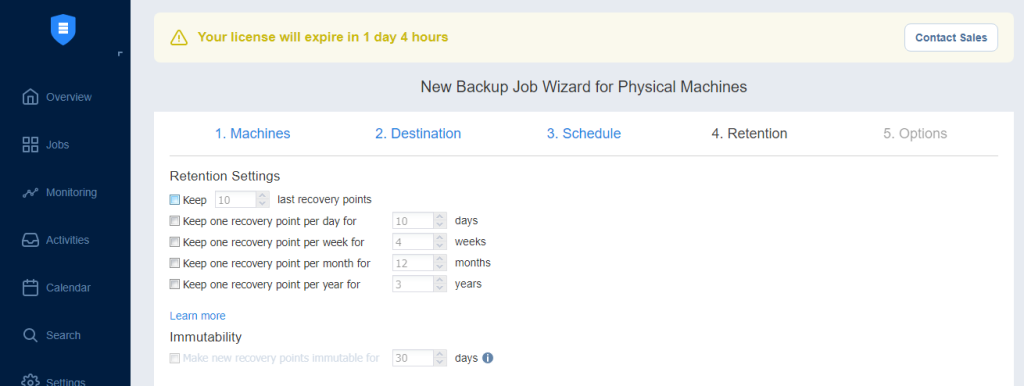Enable Keep last recovery points checkbox
This screenshot has height=386, width=1024.
pos(174,200)
